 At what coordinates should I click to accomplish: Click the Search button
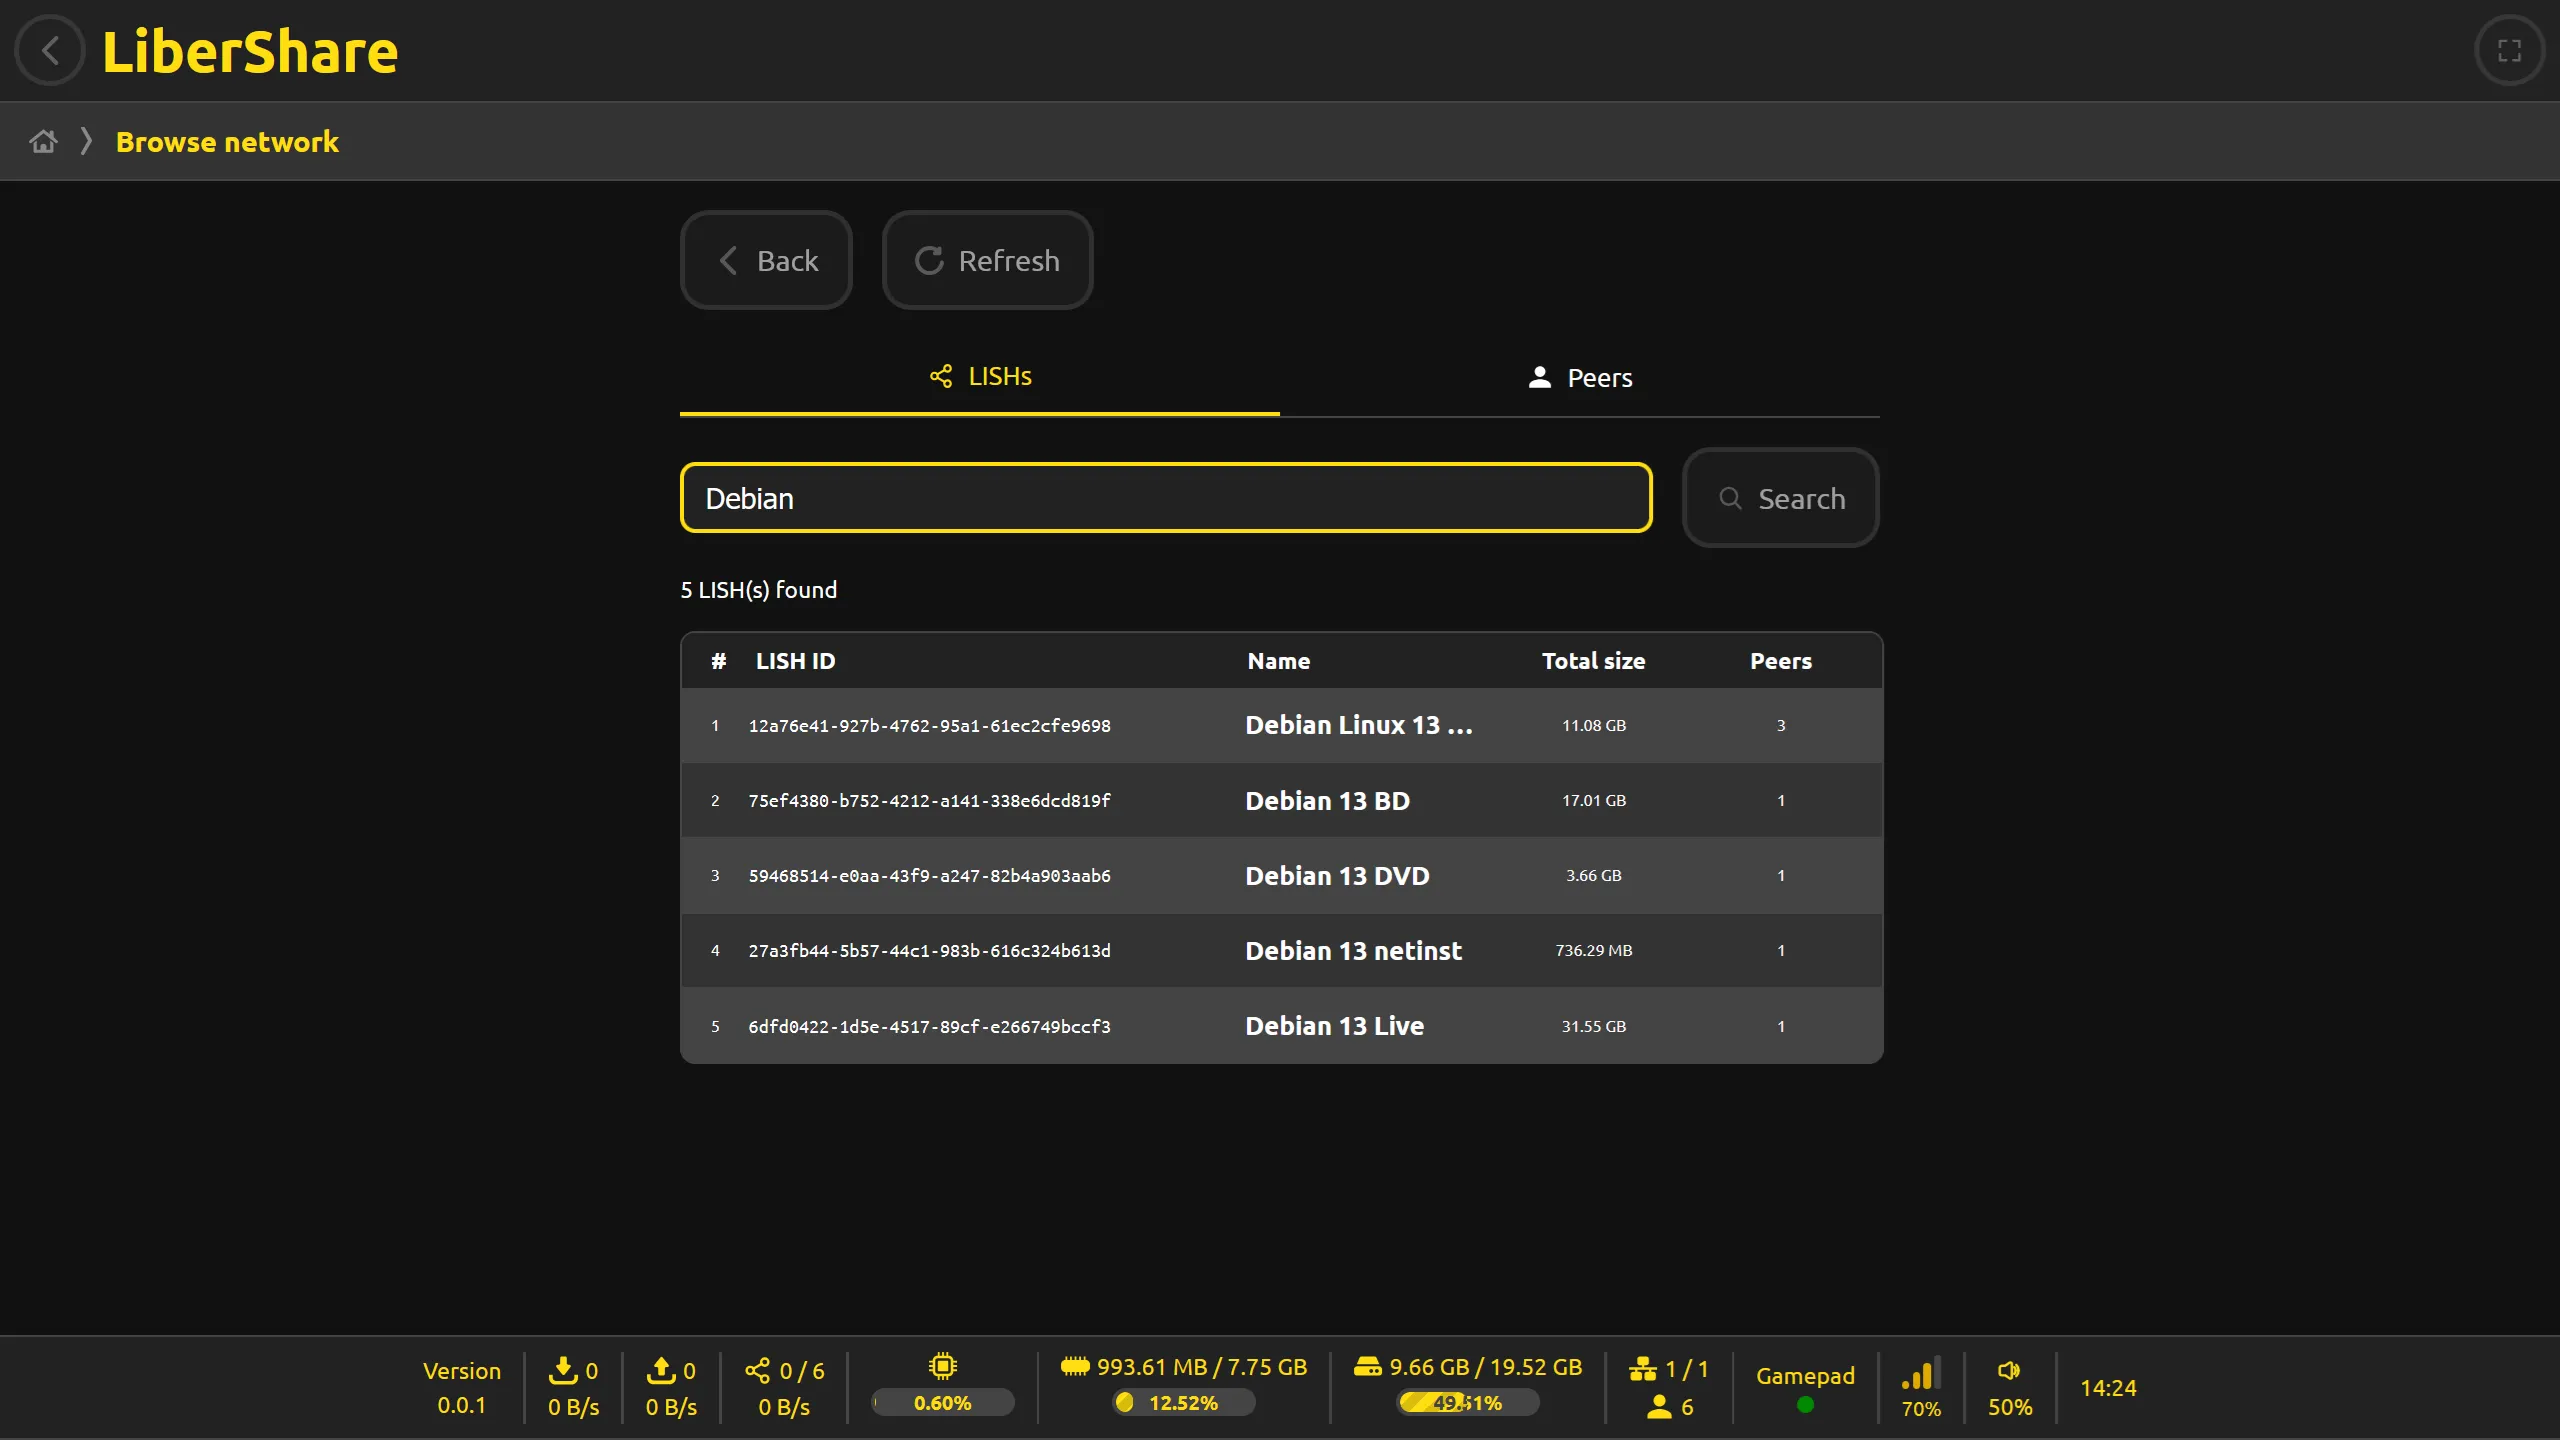(x=1781, y=498)
